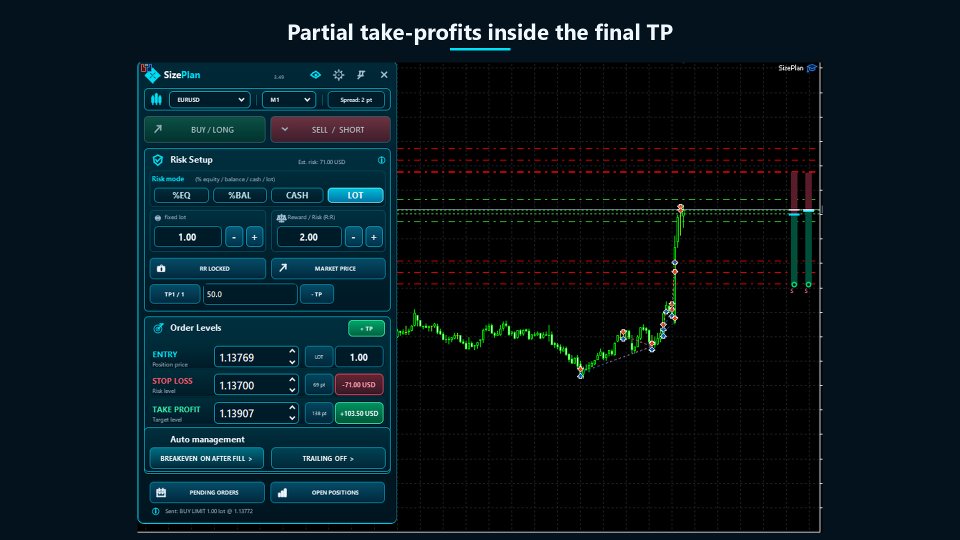Viewport: 960px width, 540px height.
Task: Select the %EQ risk mode tab
Action: (x=181, y=195)
